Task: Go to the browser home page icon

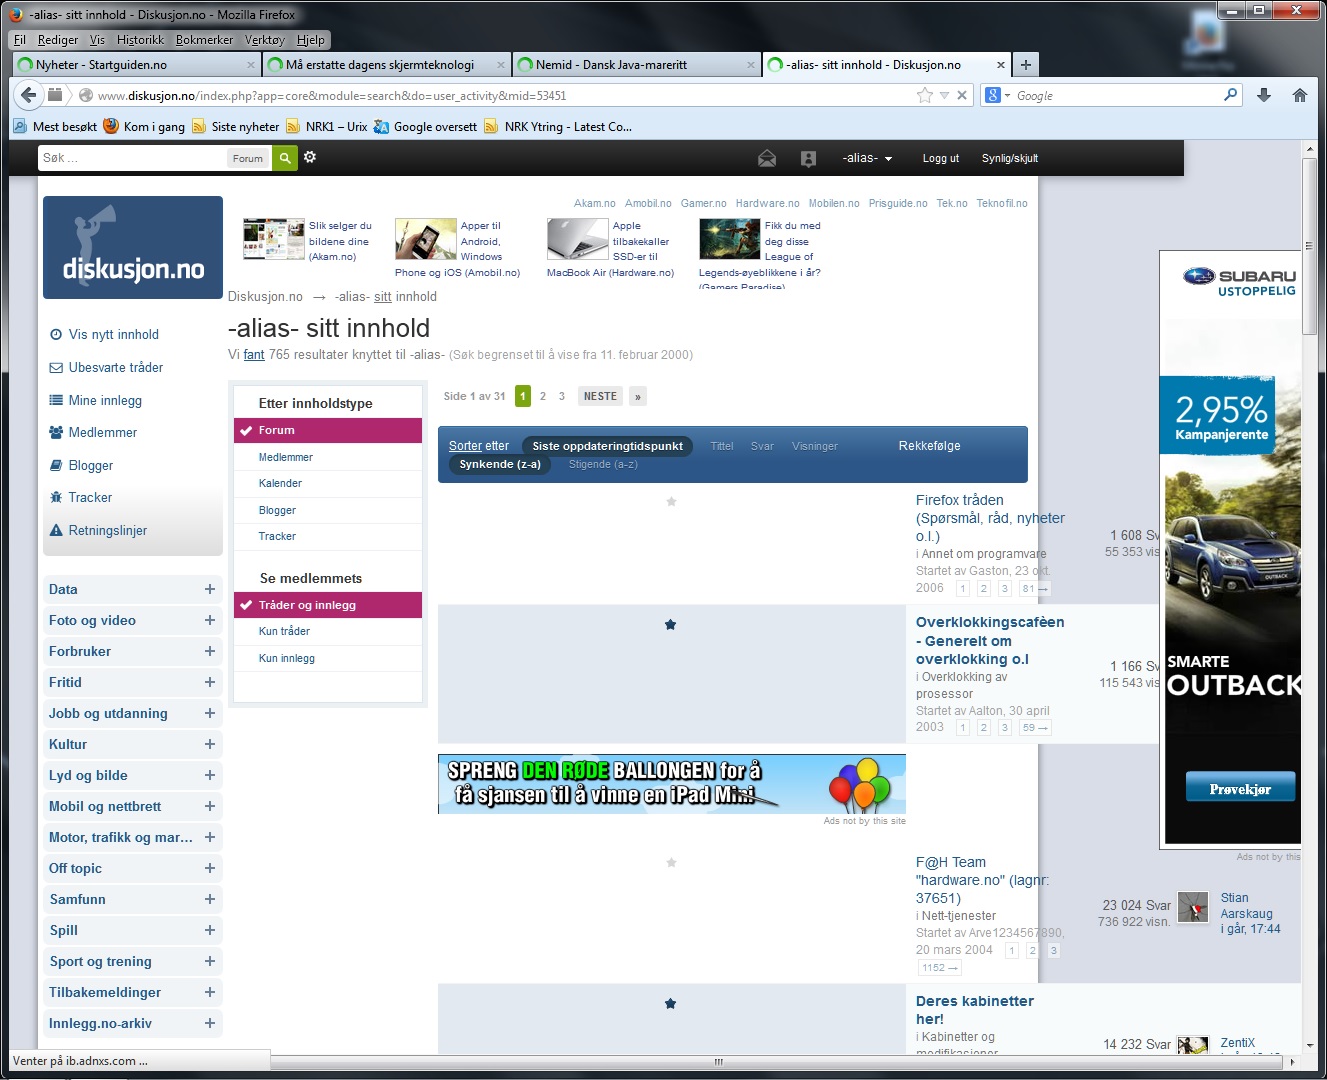Action: pos(1300,95)
